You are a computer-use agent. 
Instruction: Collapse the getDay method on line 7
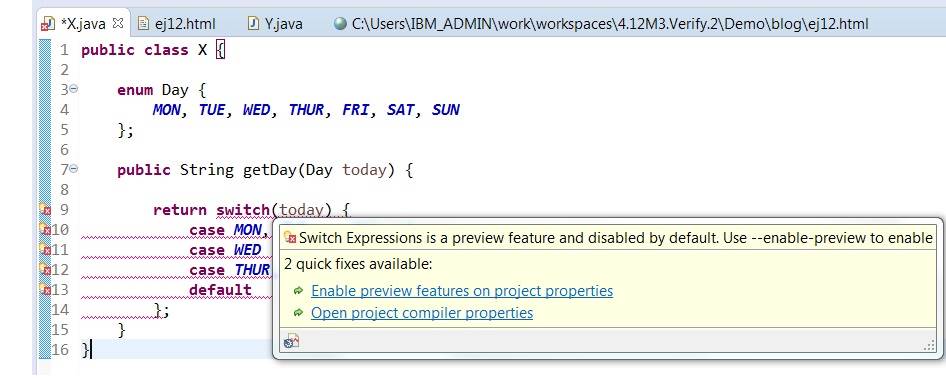(x=74, y=169)
